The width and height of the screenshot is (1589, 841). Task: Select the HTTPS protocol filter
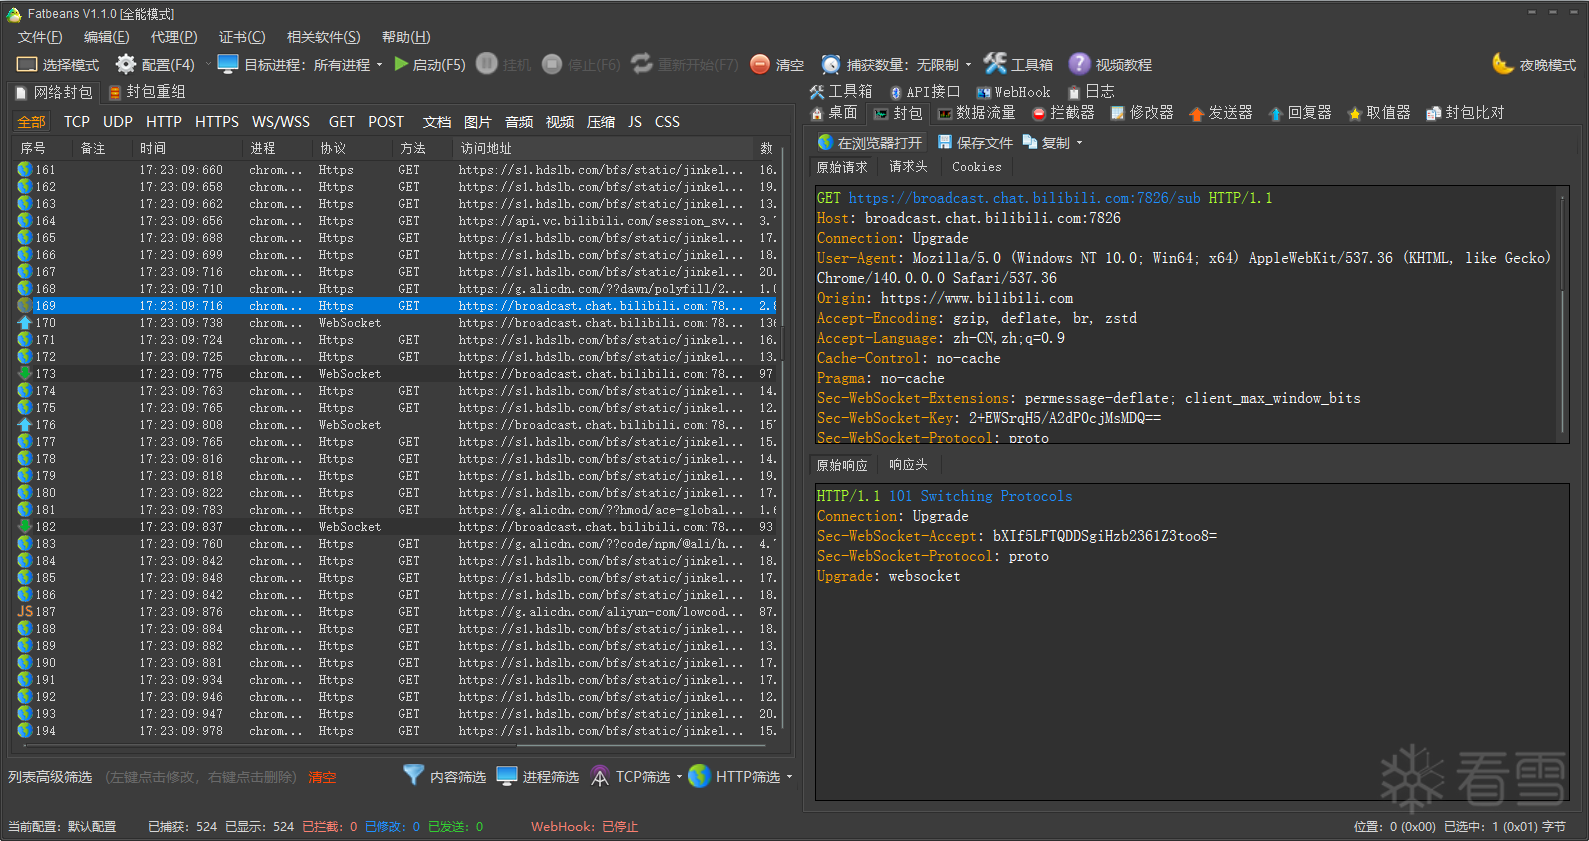(216, 122)
